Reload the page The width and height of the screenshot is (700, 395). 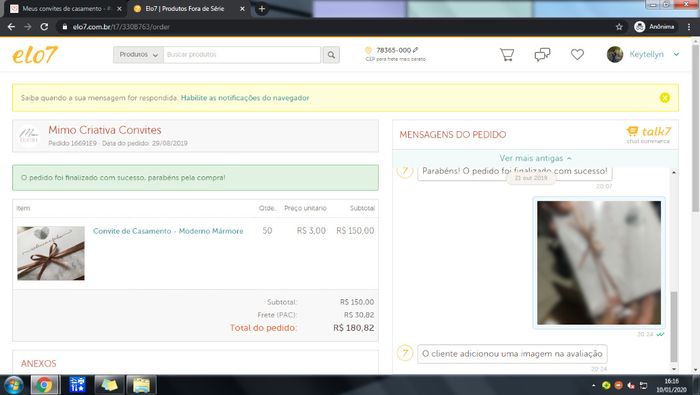coord(44,27)
